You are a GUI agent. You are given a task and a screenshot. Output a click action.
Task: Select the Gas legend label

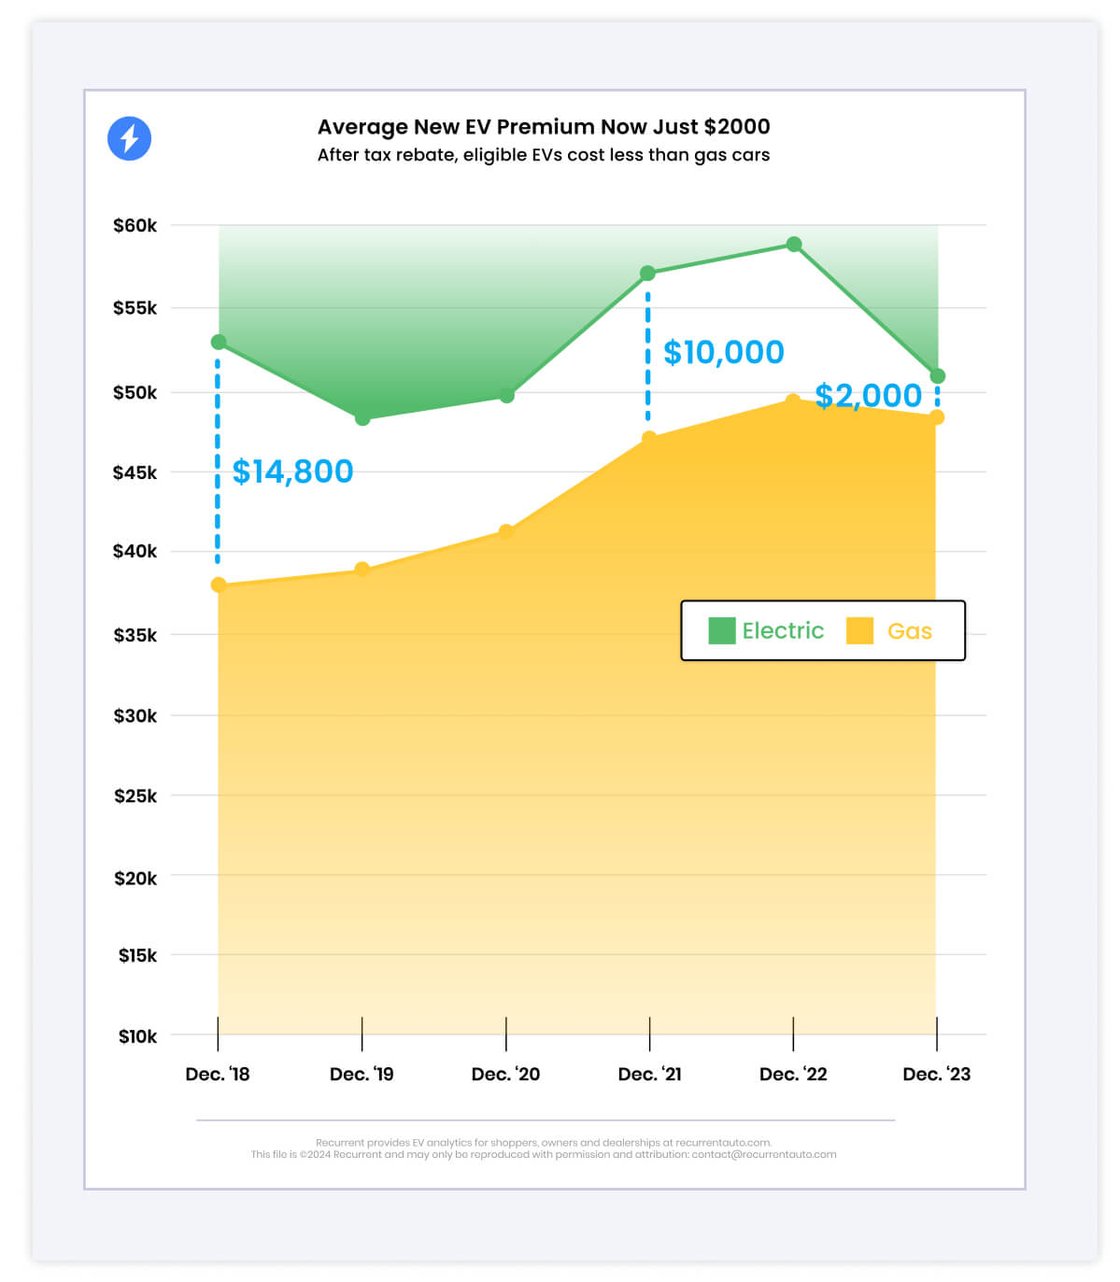909,631
